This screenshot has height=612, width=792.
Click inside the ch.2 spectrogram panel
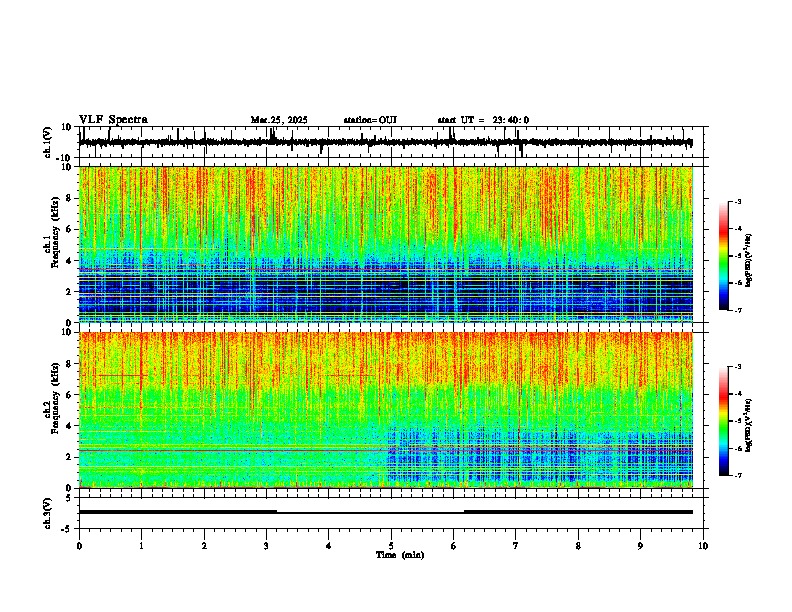[386, 410]
